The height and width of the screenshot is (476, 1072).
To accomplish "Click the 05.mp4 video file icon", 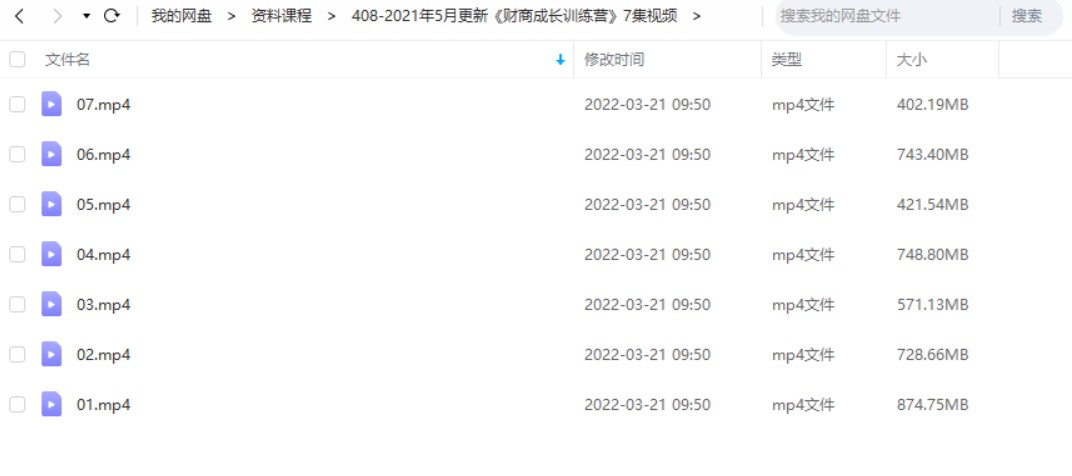I will tap(51, 204).
